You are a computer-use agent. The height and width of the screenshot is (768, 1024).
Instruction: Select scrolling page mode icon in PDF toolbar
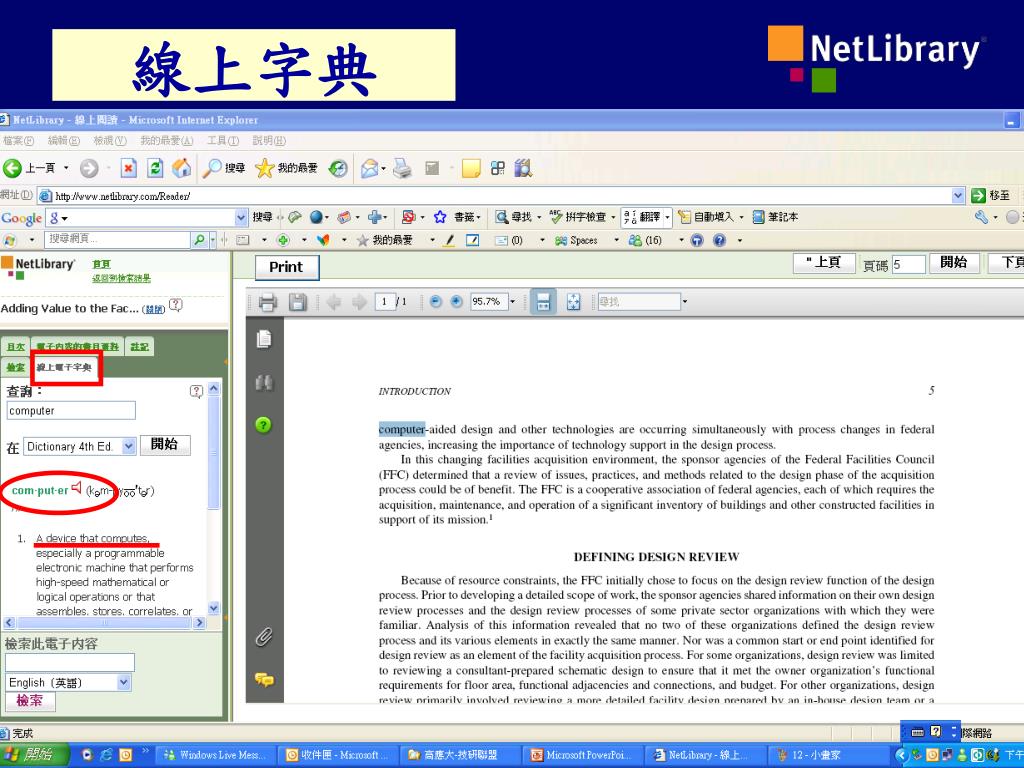[x=543, y=302]
